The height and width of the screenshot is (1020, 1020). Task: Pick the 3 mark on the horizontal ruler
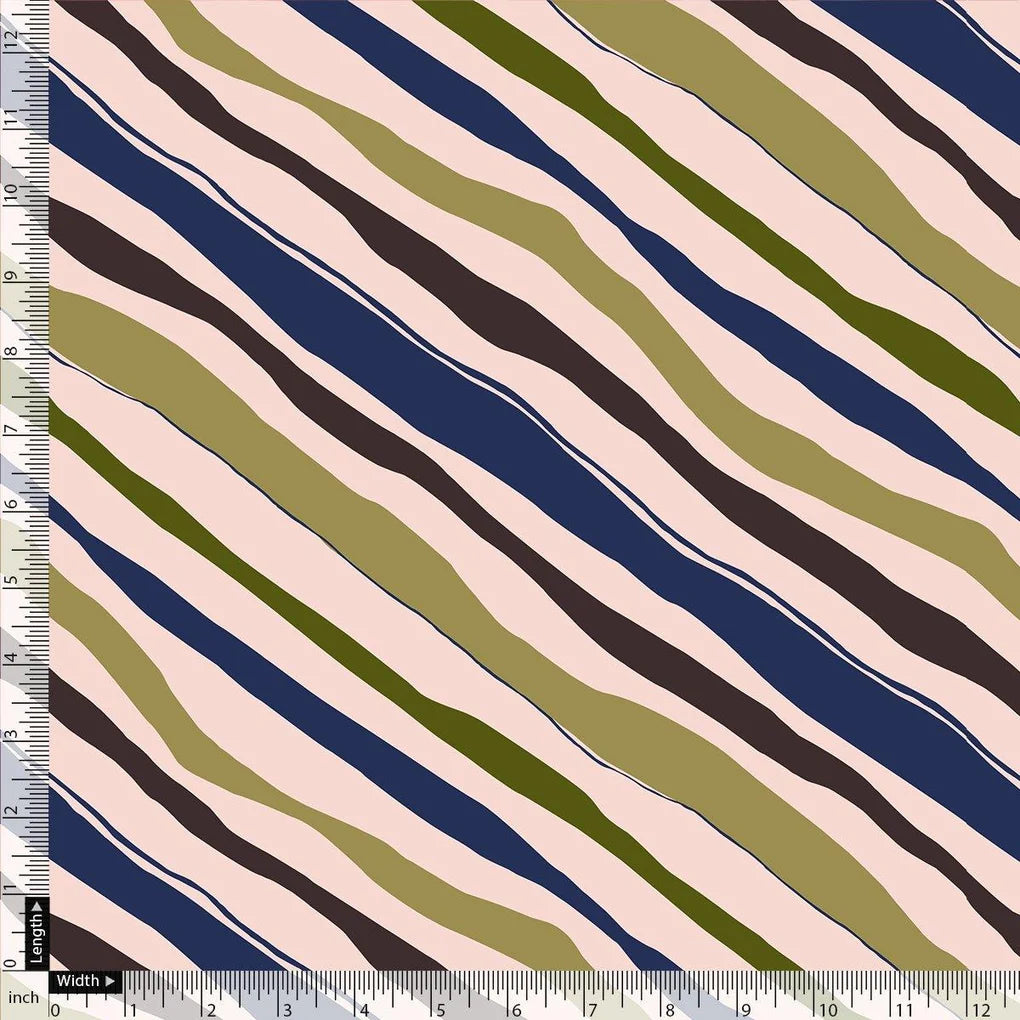pos(287,1008)
